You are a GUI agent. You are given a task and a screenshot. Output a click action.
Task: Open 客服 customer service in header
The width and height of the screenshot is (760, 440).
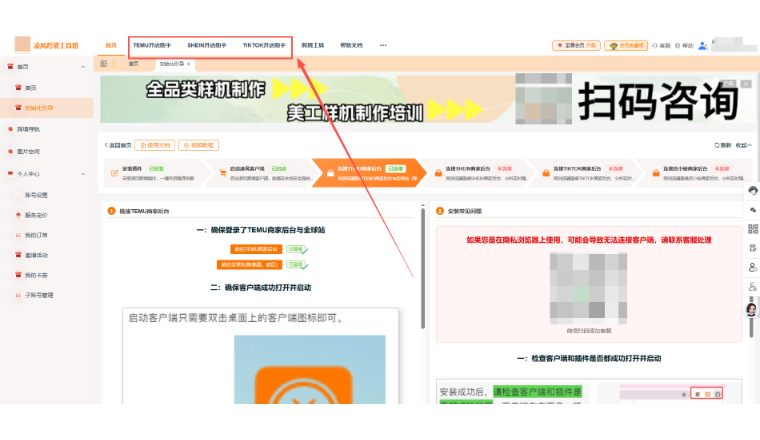click(x=661, y=46)
